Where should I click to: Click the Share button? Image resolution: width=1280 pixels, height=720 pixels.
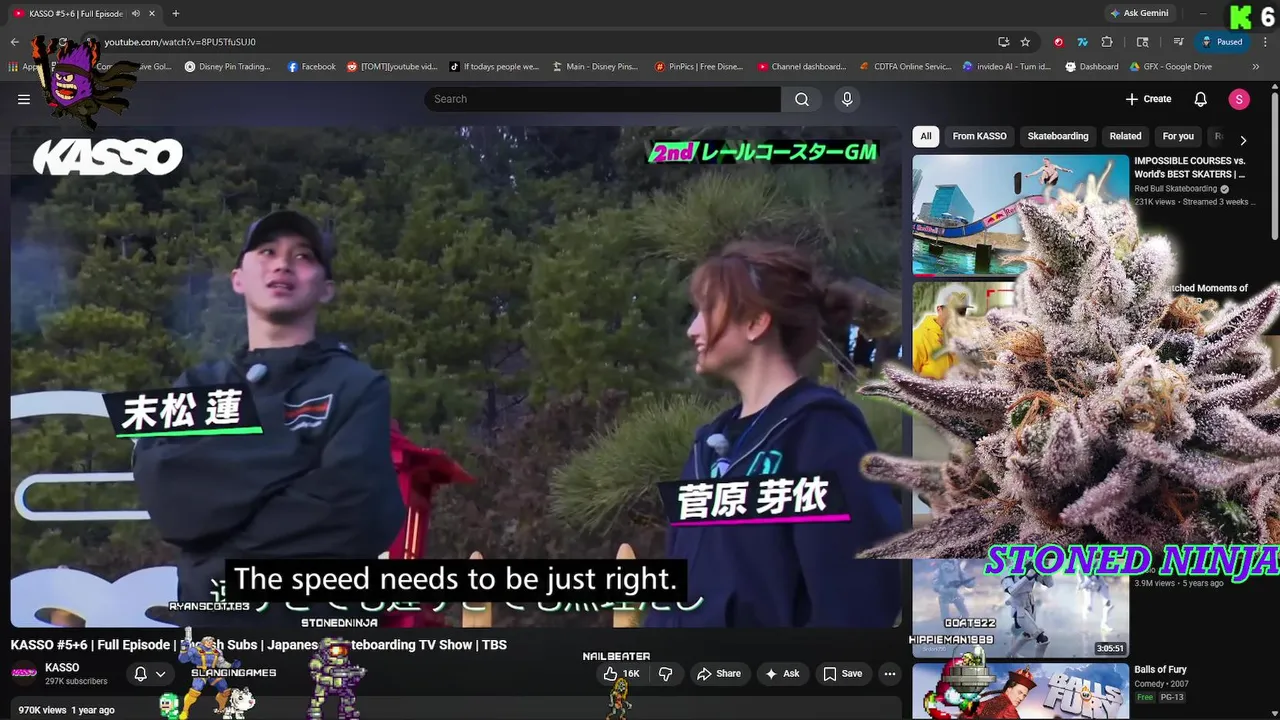point(719,674)
